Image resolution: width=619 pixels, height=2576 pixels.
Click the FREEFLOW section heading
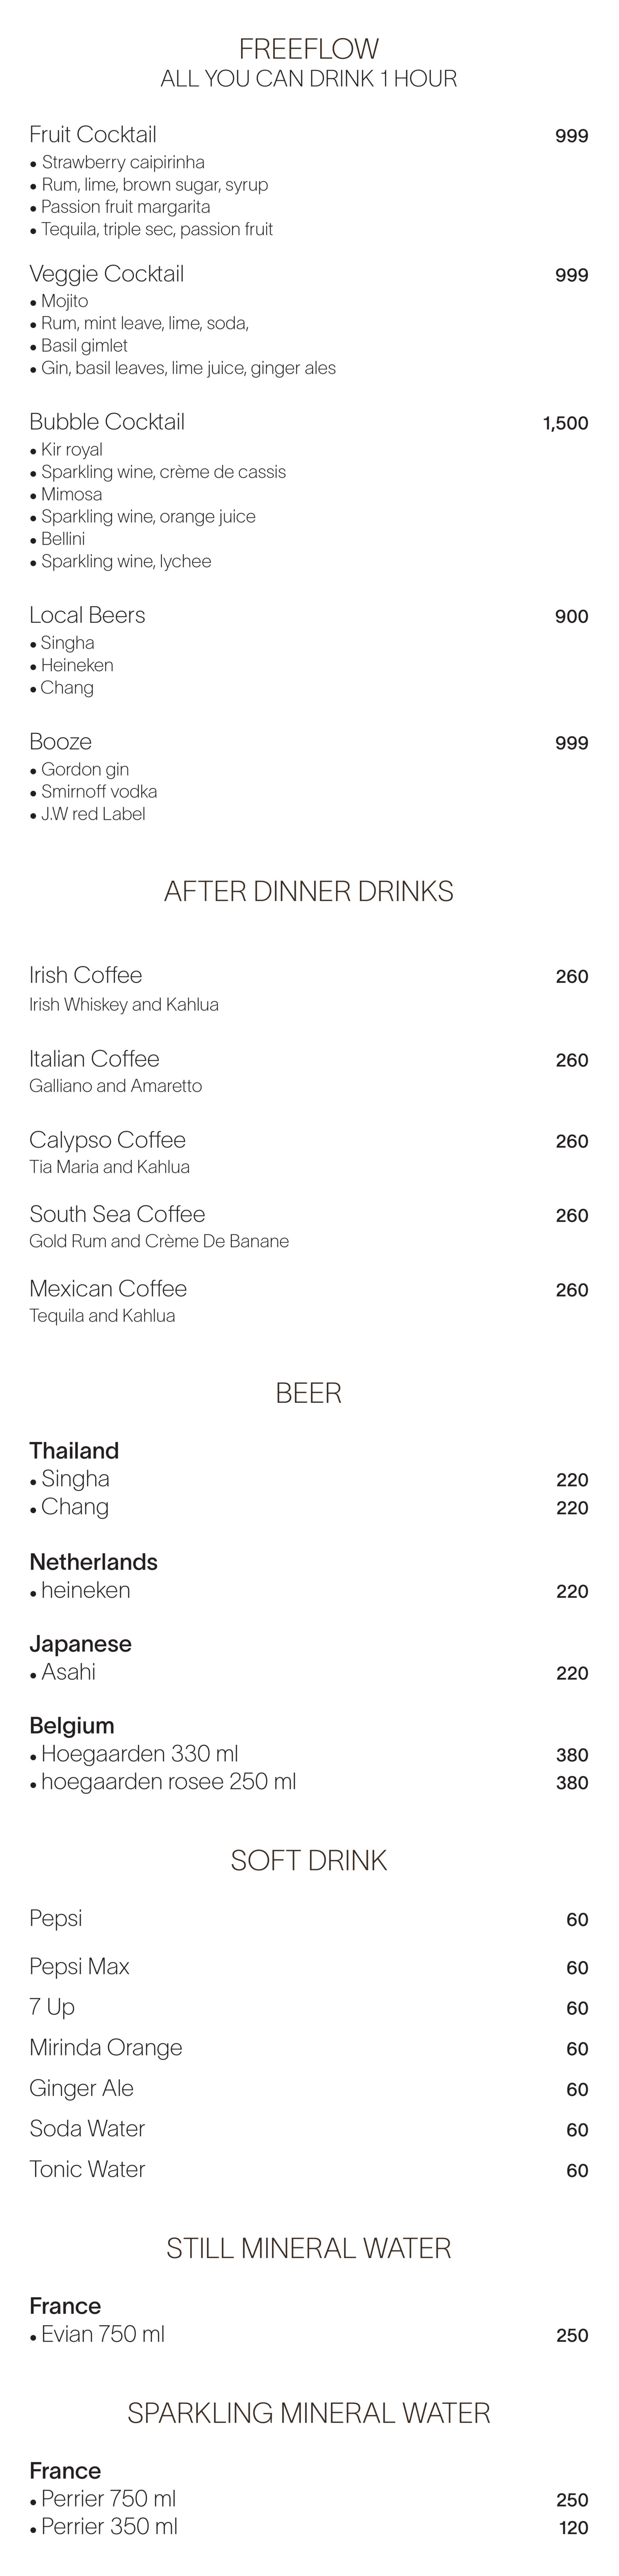(x=309, y=49)
